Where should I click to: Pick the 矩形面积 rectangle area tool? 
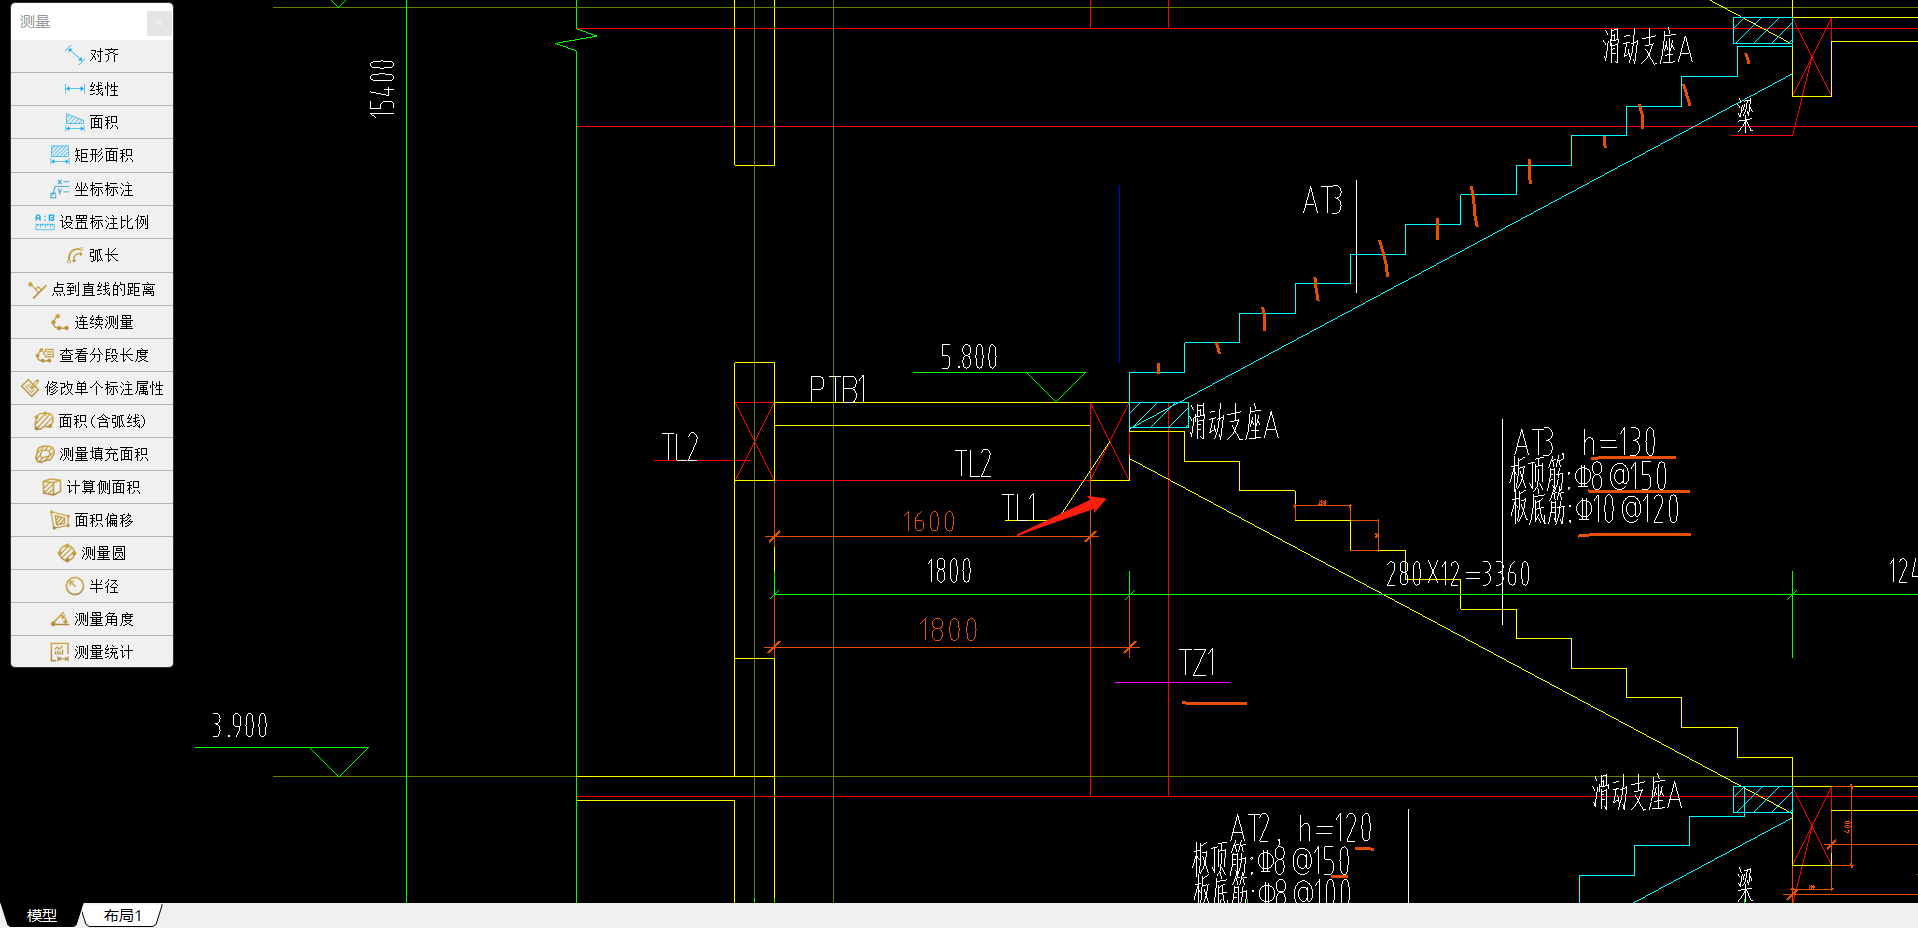[92, 155]
